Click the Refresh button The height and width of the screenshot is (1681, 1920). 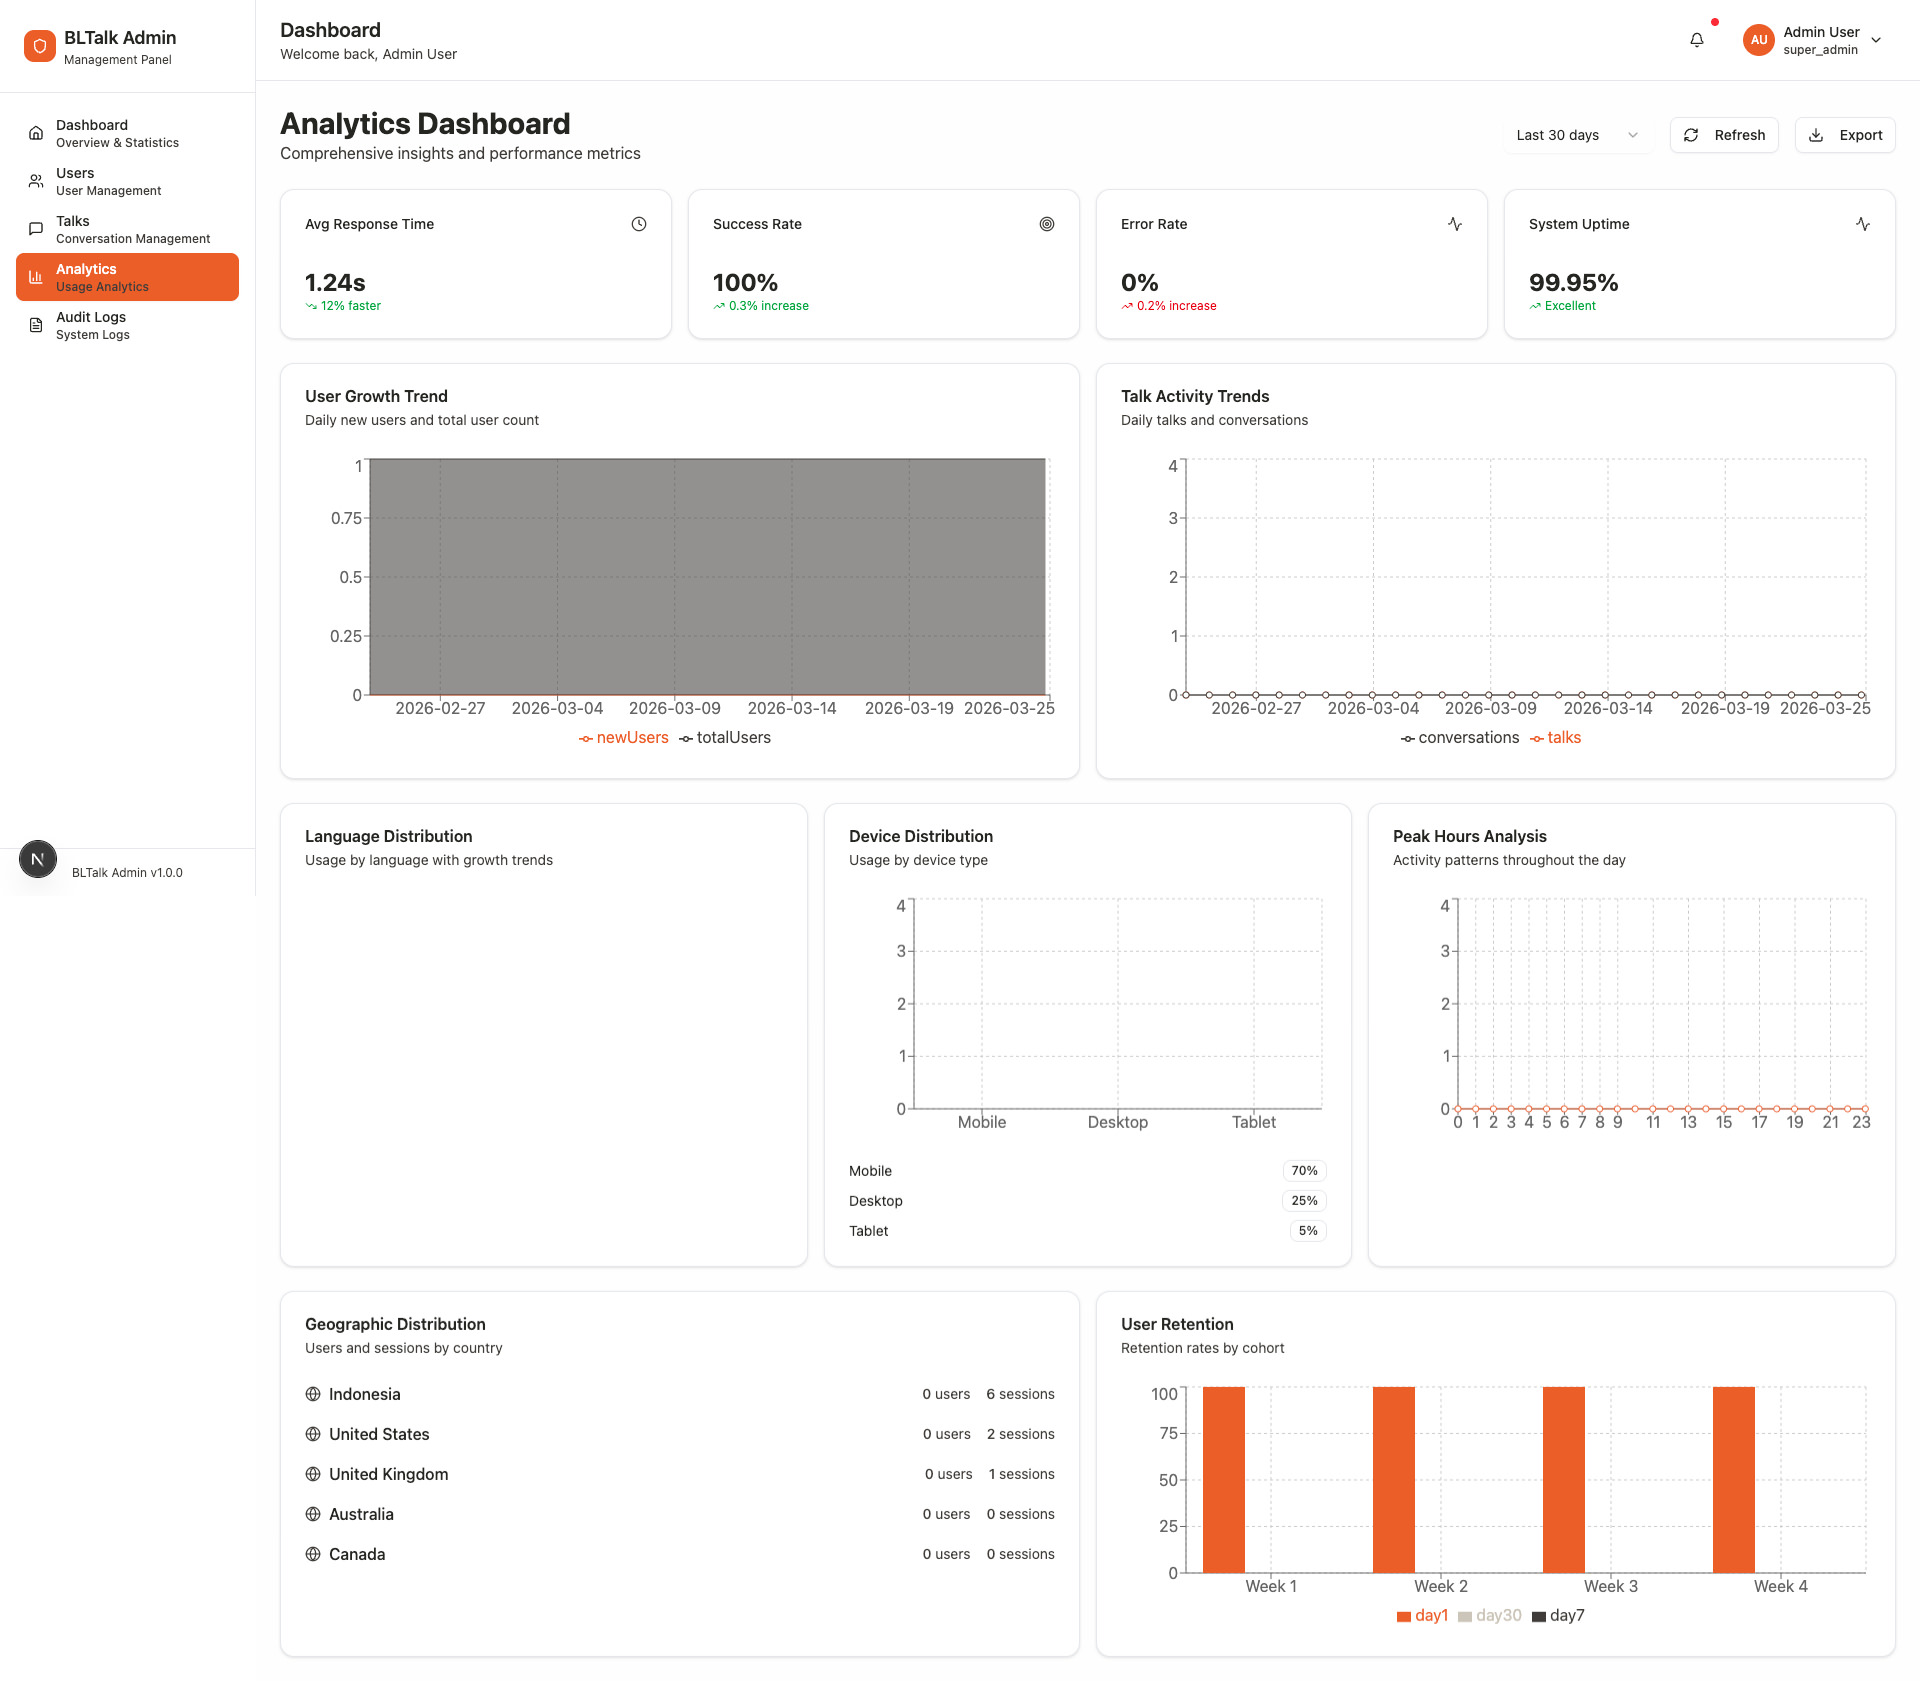[x=1724, y=135]
